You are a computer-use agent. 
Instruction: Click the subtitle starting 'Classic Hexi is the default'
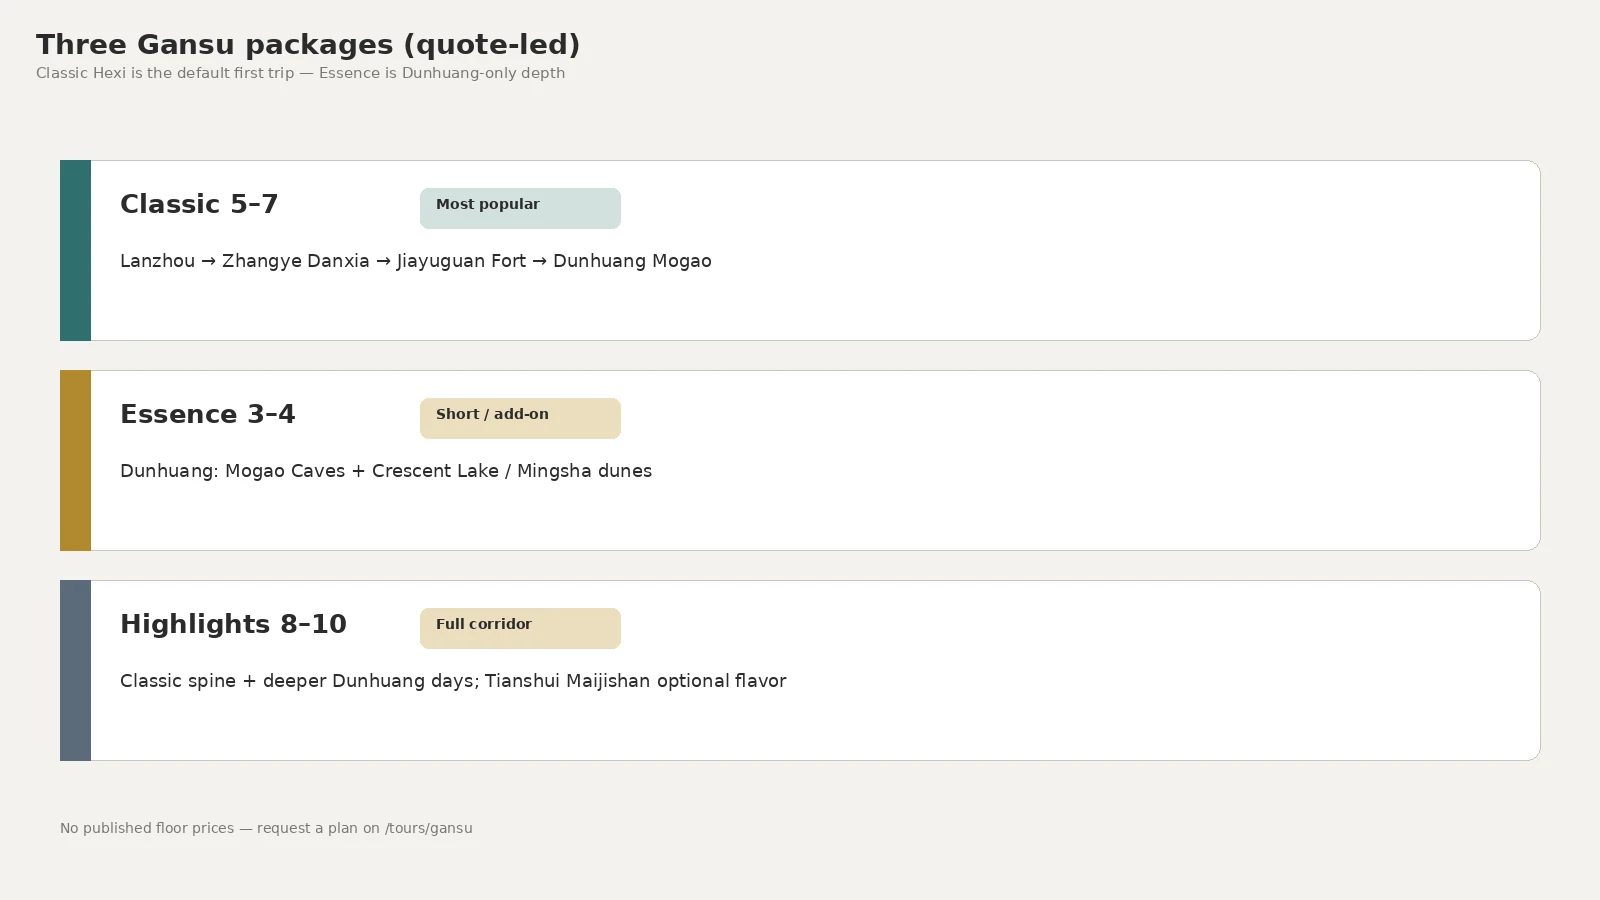pos(300,73)
